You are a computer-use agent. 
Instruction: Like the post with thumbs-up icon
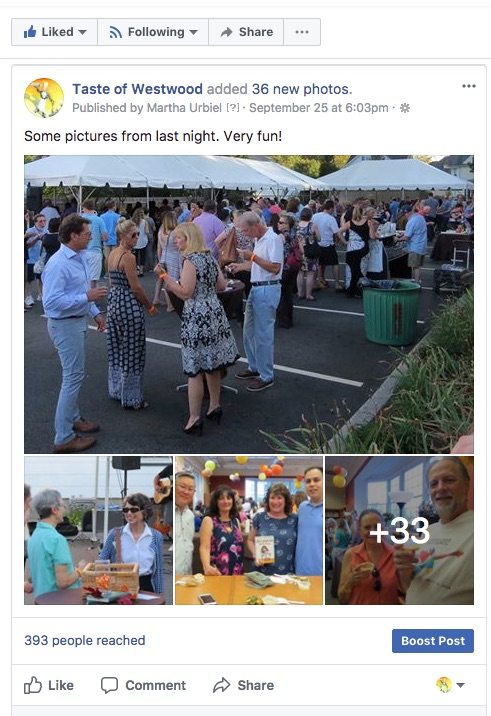(48, 685)
